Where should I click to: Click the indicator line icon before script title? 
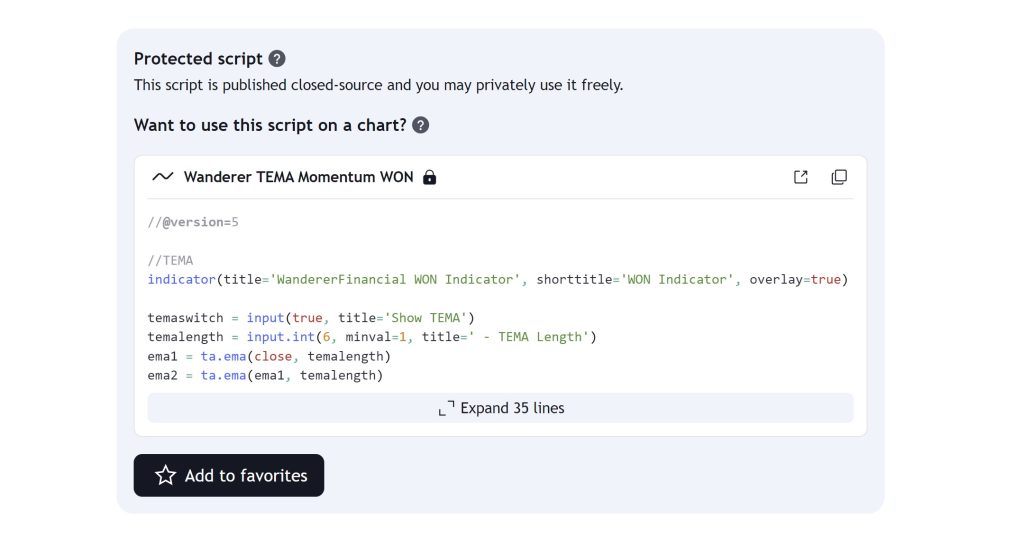(x=162, y=177)
